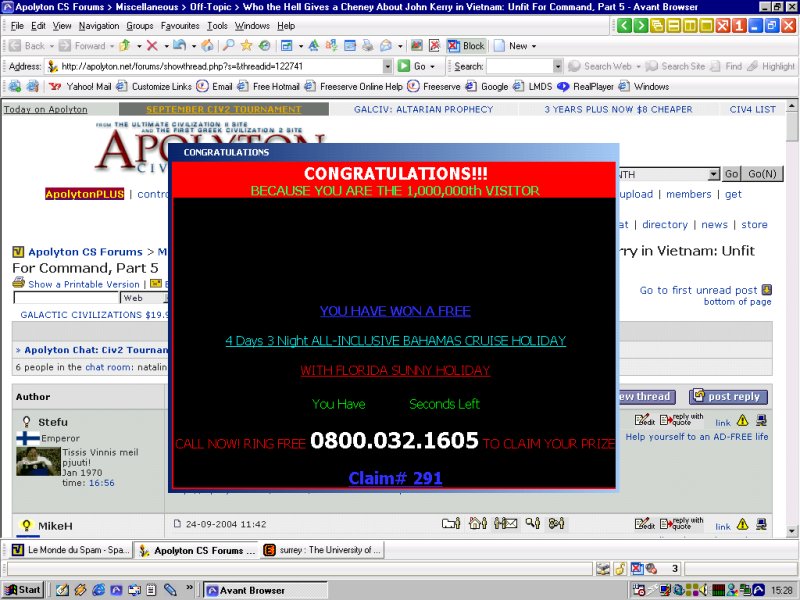This screenshot has width=800, height=600.
Task: Click the search-user icon in MikeH's post
Action: point(533,523)
